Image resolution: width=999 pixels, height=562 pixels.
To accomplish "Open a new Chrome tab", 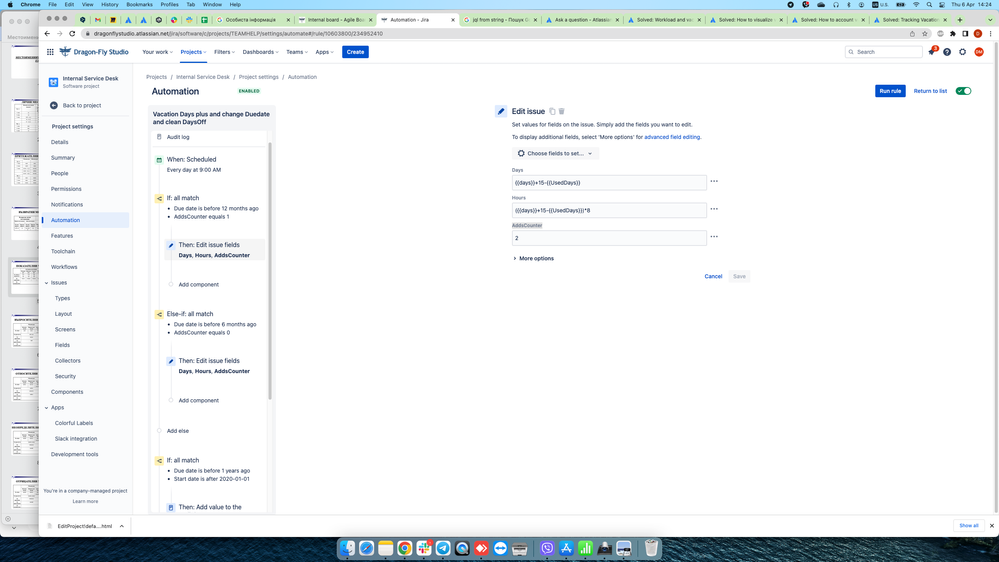I will 960,20.
